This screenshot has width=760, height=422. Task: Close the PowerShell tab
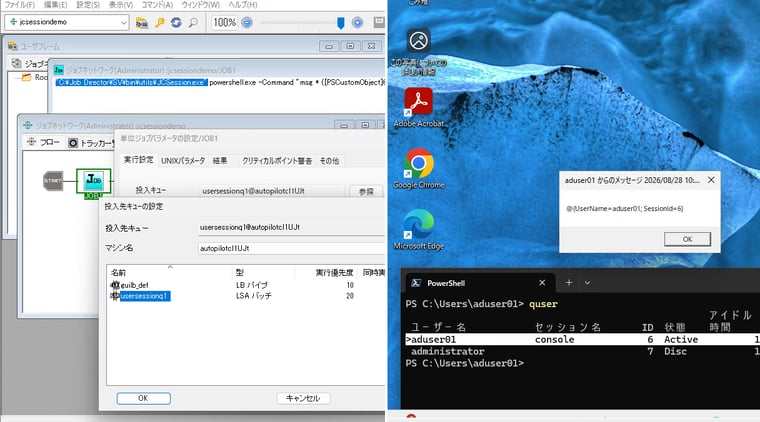pos(542,283)
